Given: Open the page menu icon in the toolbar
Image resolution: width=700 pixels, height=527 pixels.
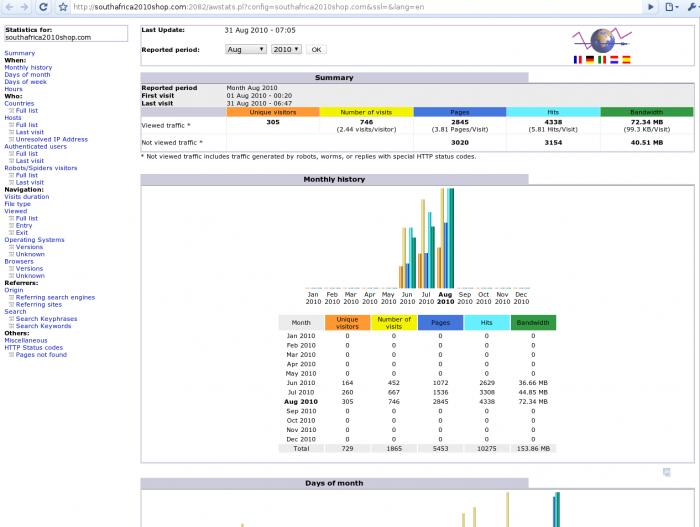Looking at the screenshot, I should (x=671, y=7).
